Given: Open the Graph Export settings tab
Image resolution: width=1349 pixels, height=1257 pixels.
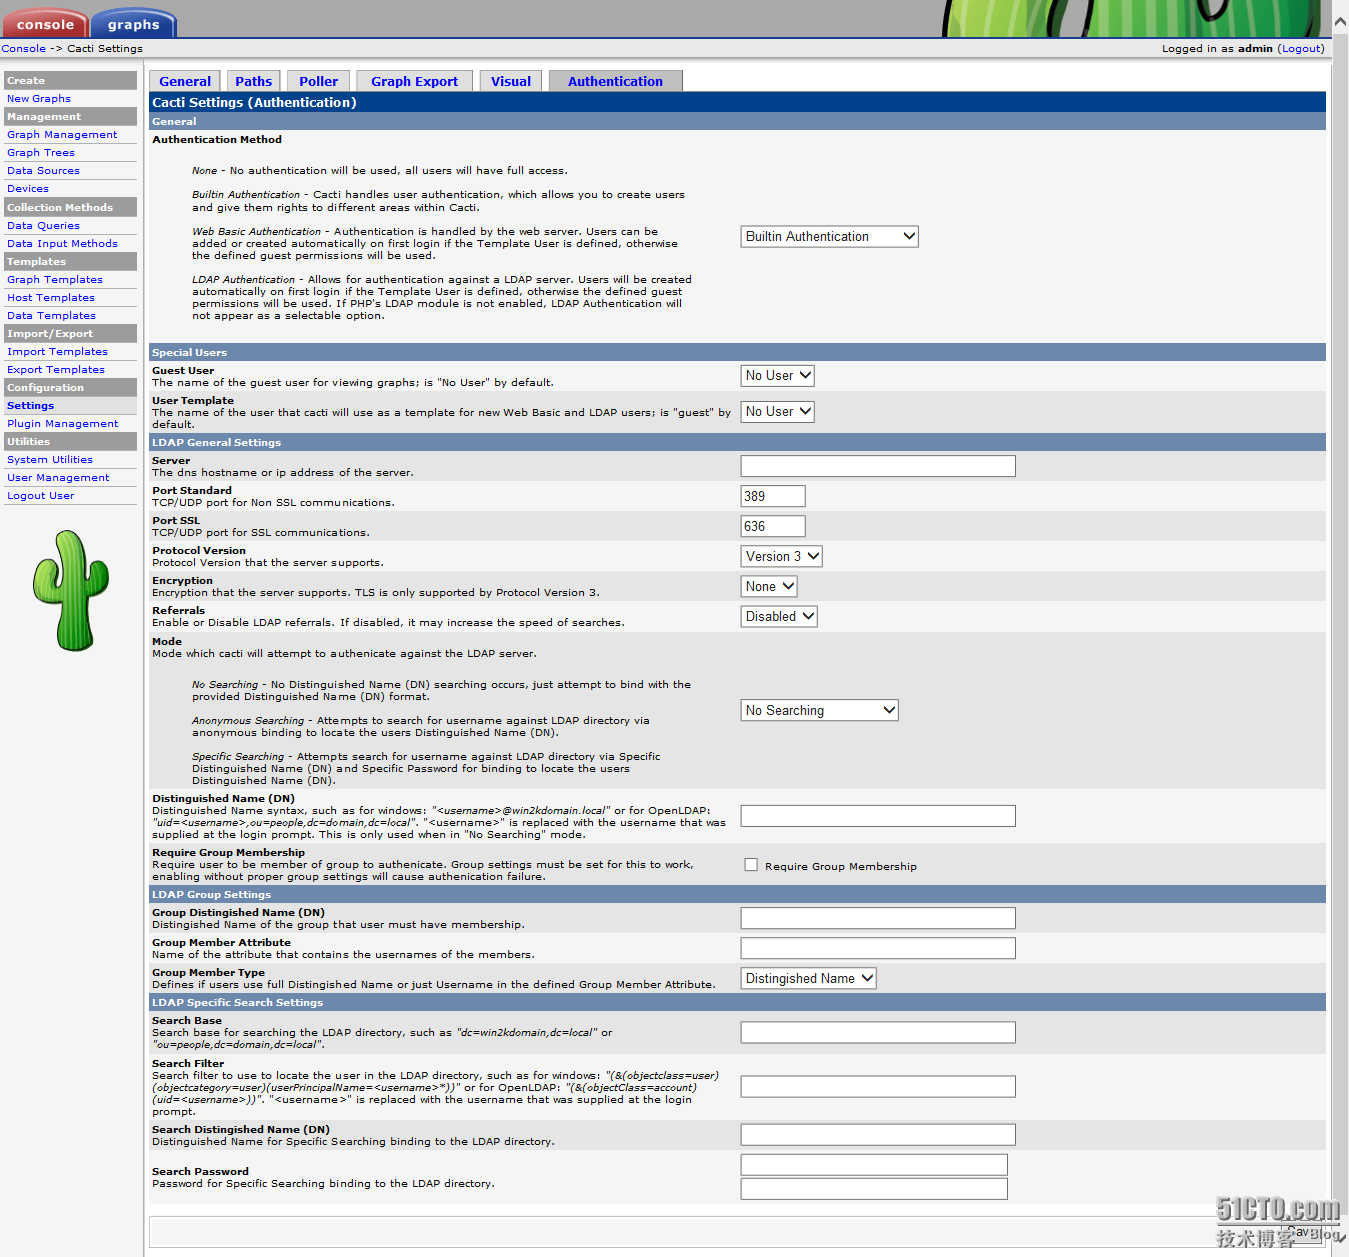Looking at the screenshot, I should [414, 81].
